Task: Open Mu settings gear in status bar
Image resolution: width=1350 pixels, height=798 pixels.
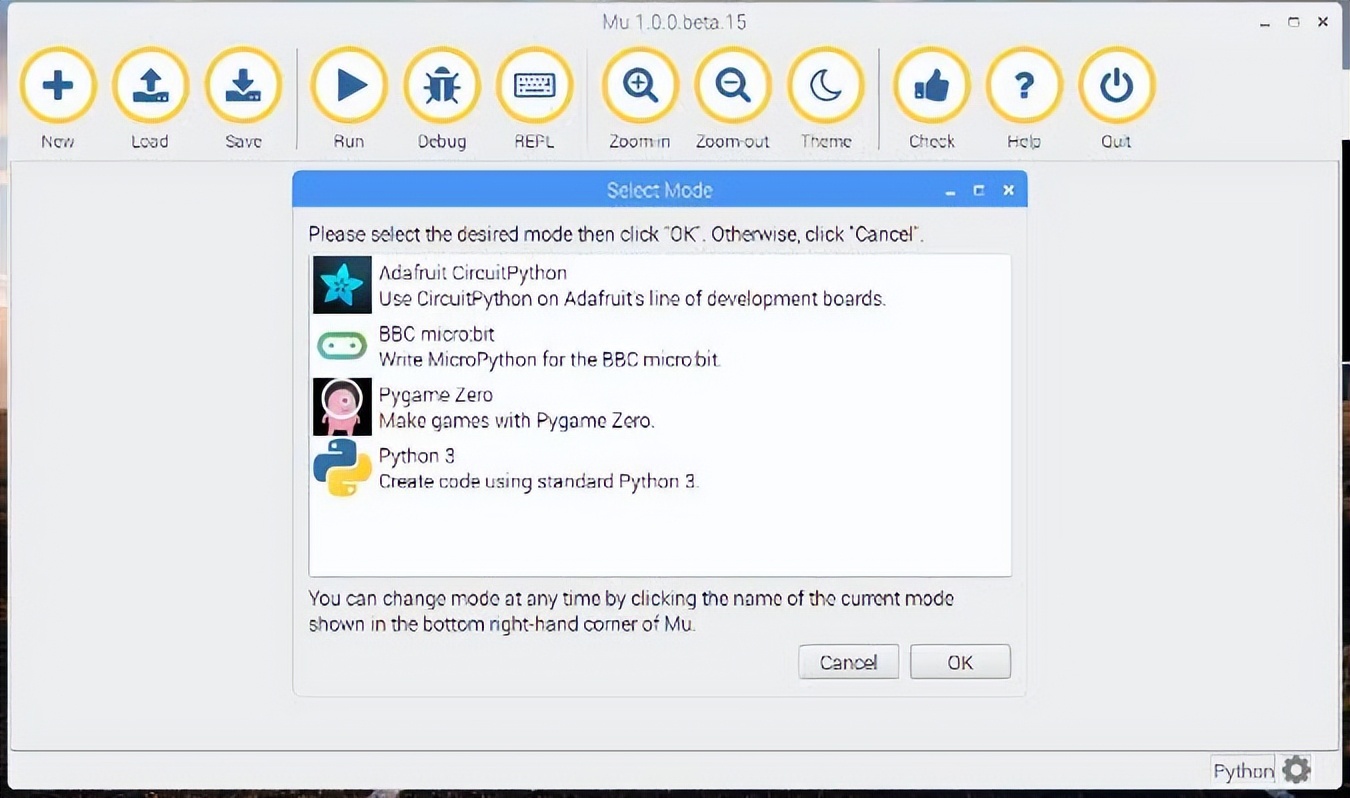Action: [x=1296, y=770]
